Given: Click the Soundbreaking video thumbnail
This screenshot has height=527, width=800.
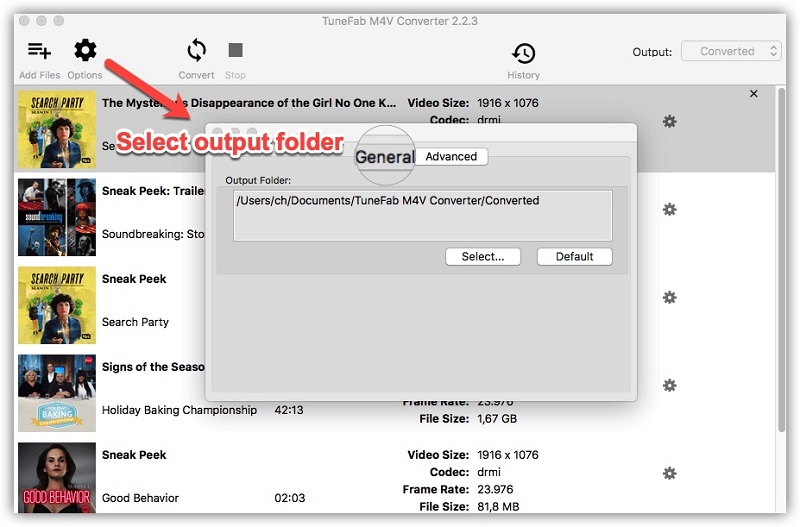Looking at the screenshot, I should [x=57, y=217].
